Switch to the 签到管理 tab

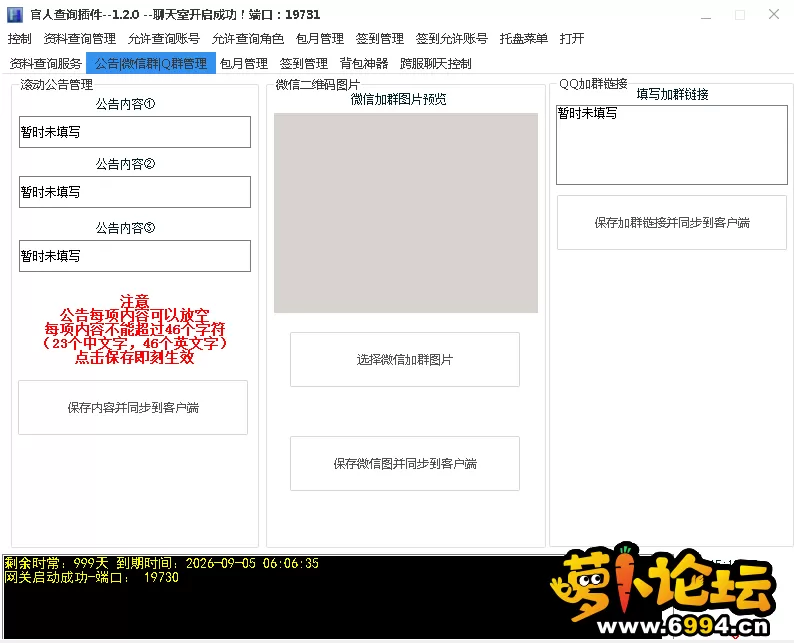point(304,63)
